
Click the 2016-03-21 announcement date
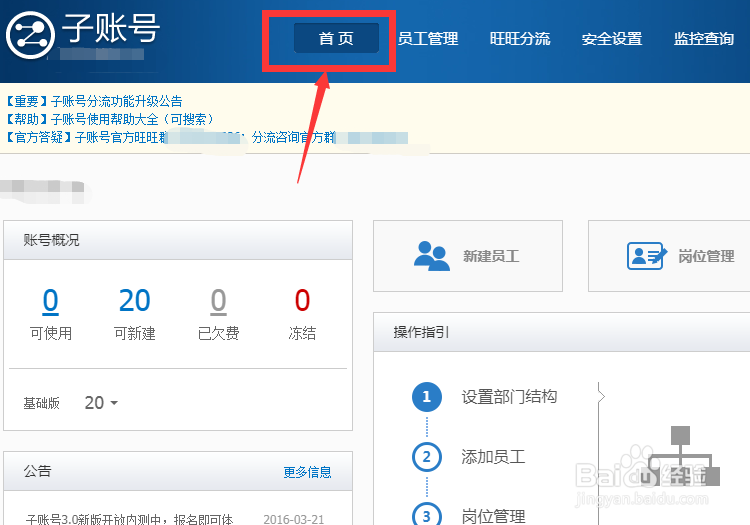[294, 519]
